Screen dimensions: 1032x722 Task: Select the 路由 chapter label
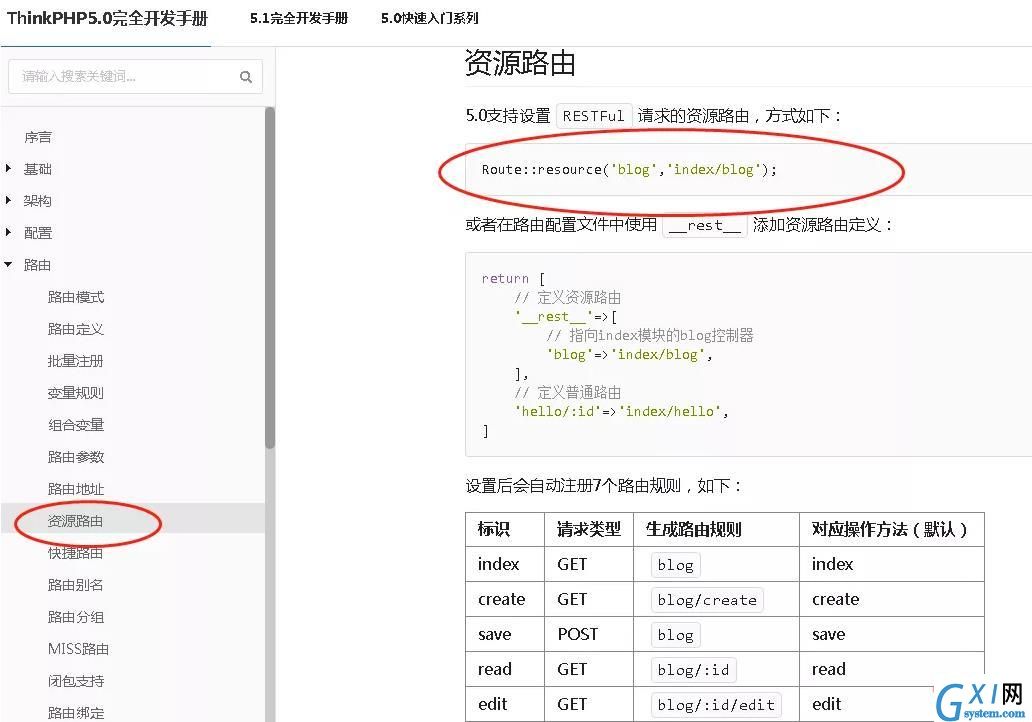pyautogui.click(x=38, y=265)
